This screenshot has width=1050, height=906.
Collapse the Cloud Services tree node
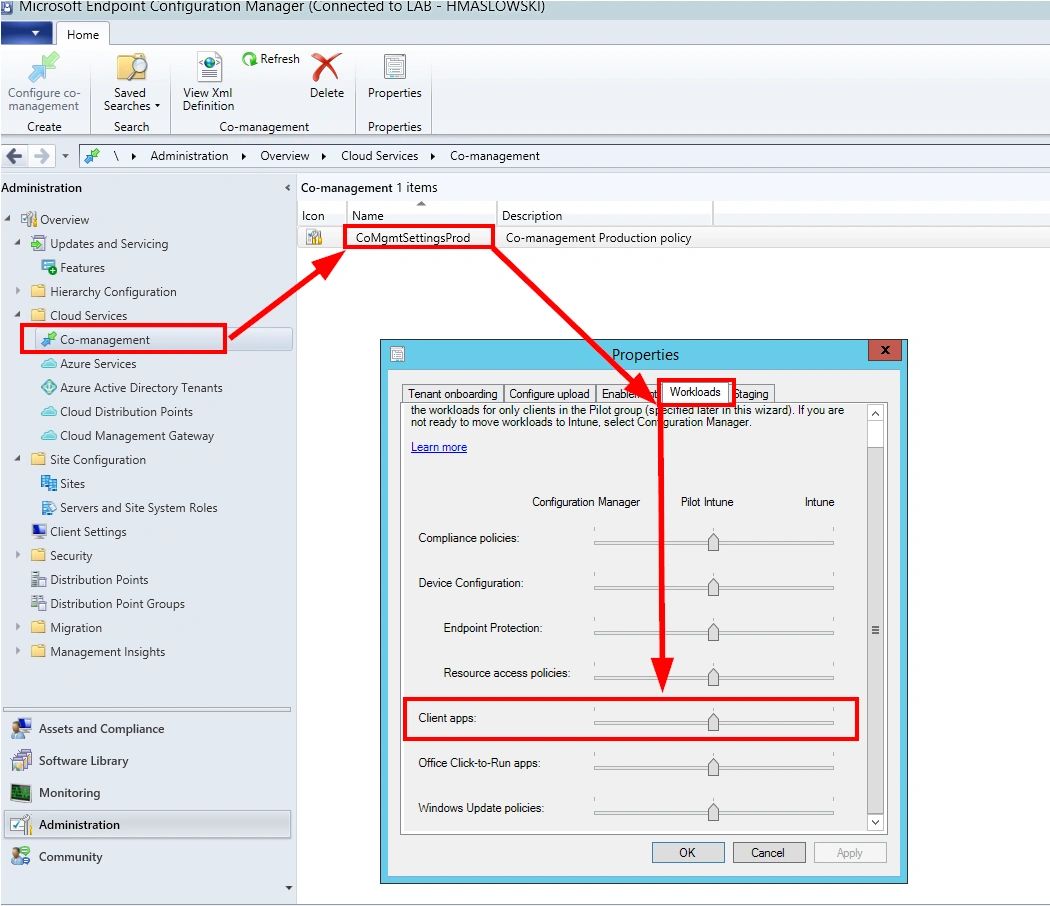tap(18, 316)
